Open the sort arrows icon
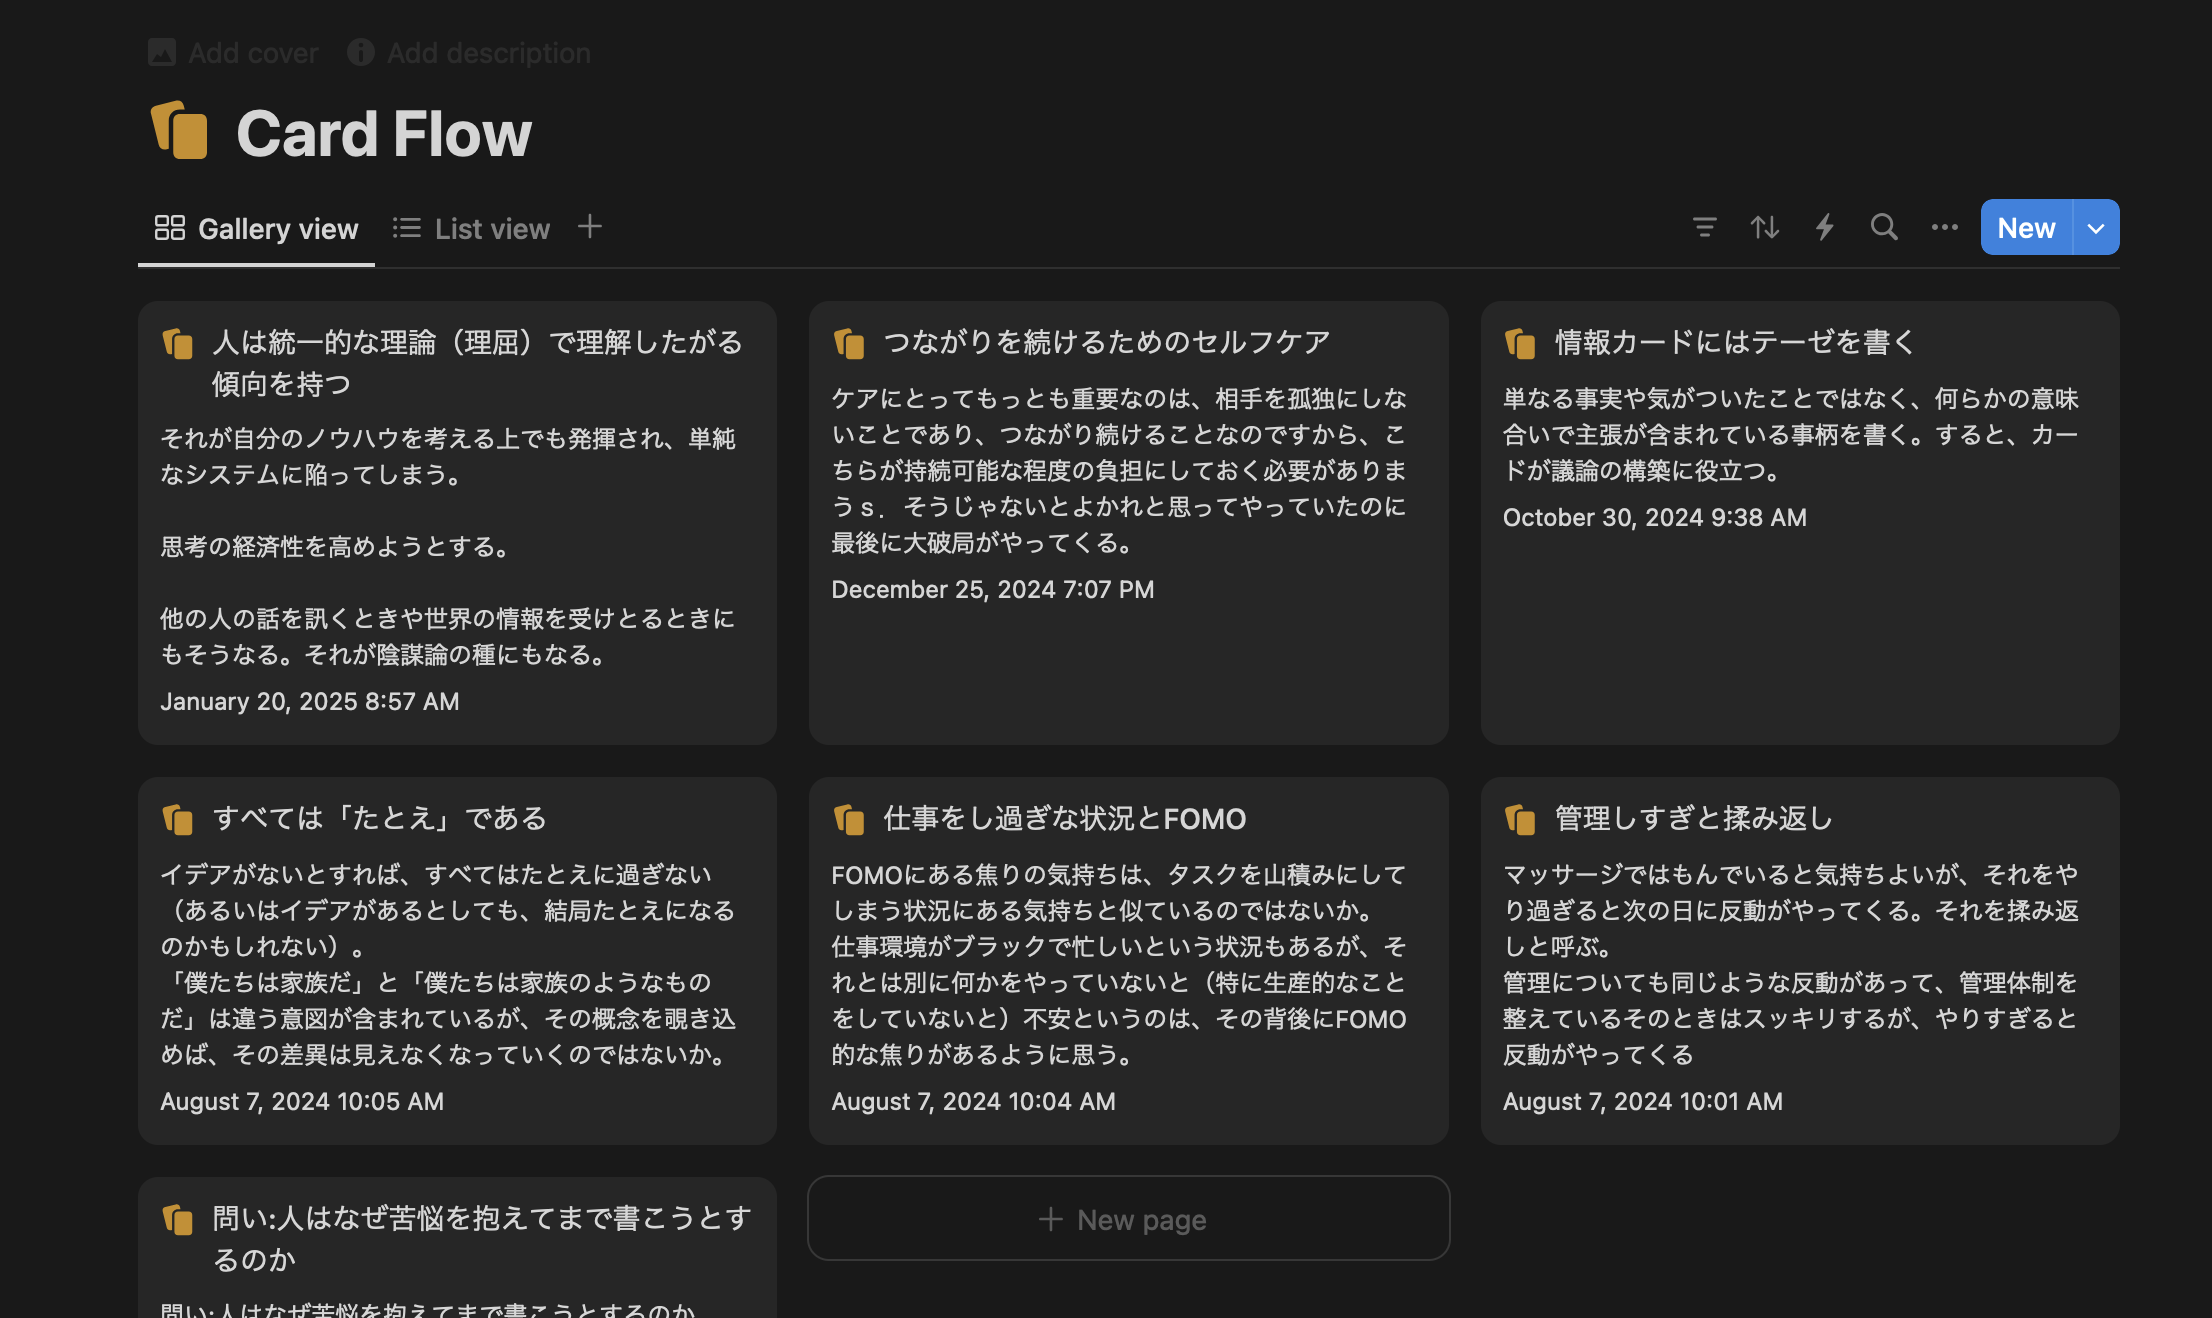Image resolution: width=2212 pixels, height=1318 pixels. point(1765,227)
